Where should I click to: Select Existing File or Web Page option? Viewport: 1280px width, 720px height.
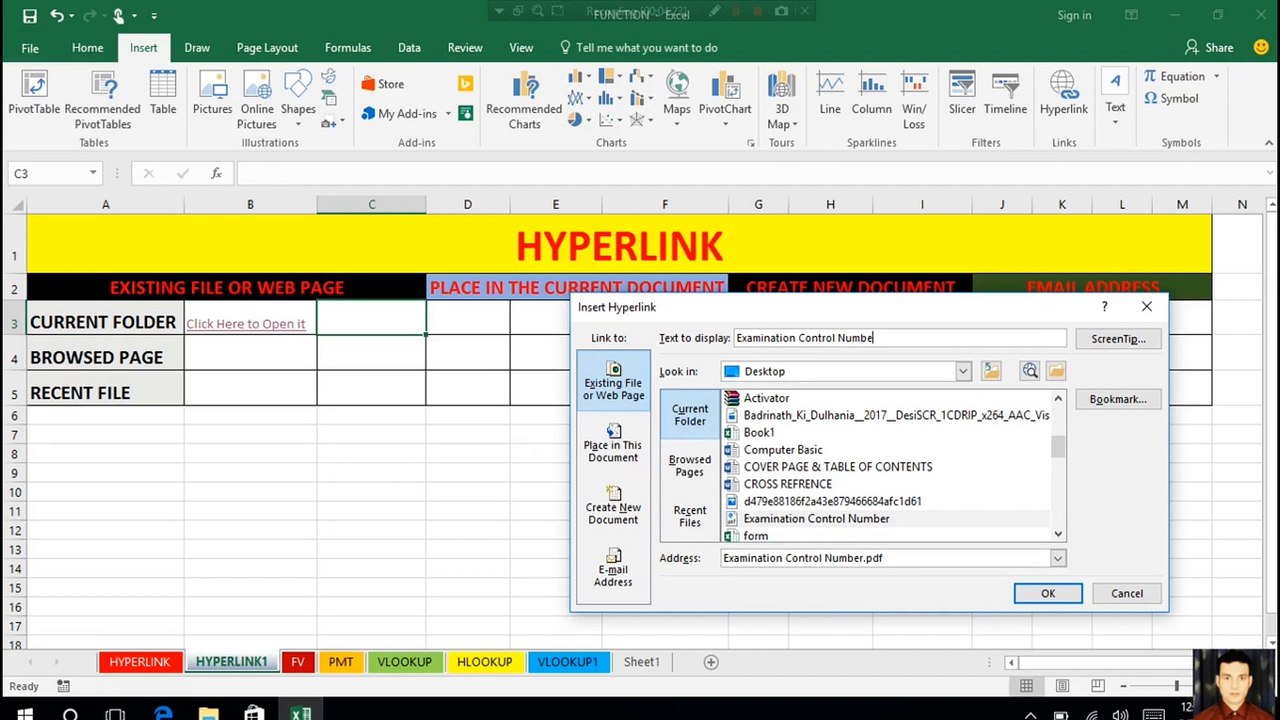pos(613,382)
